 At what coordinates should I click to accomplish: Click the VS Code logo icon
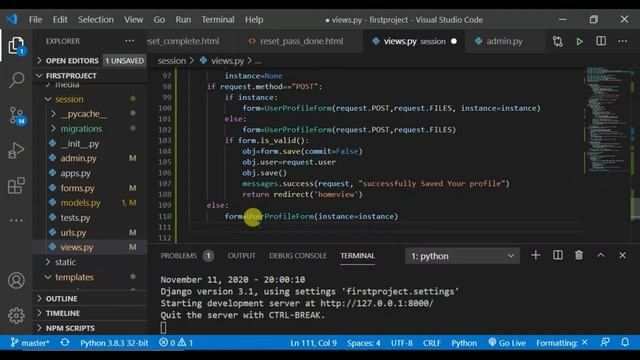(x=12, y=19)
